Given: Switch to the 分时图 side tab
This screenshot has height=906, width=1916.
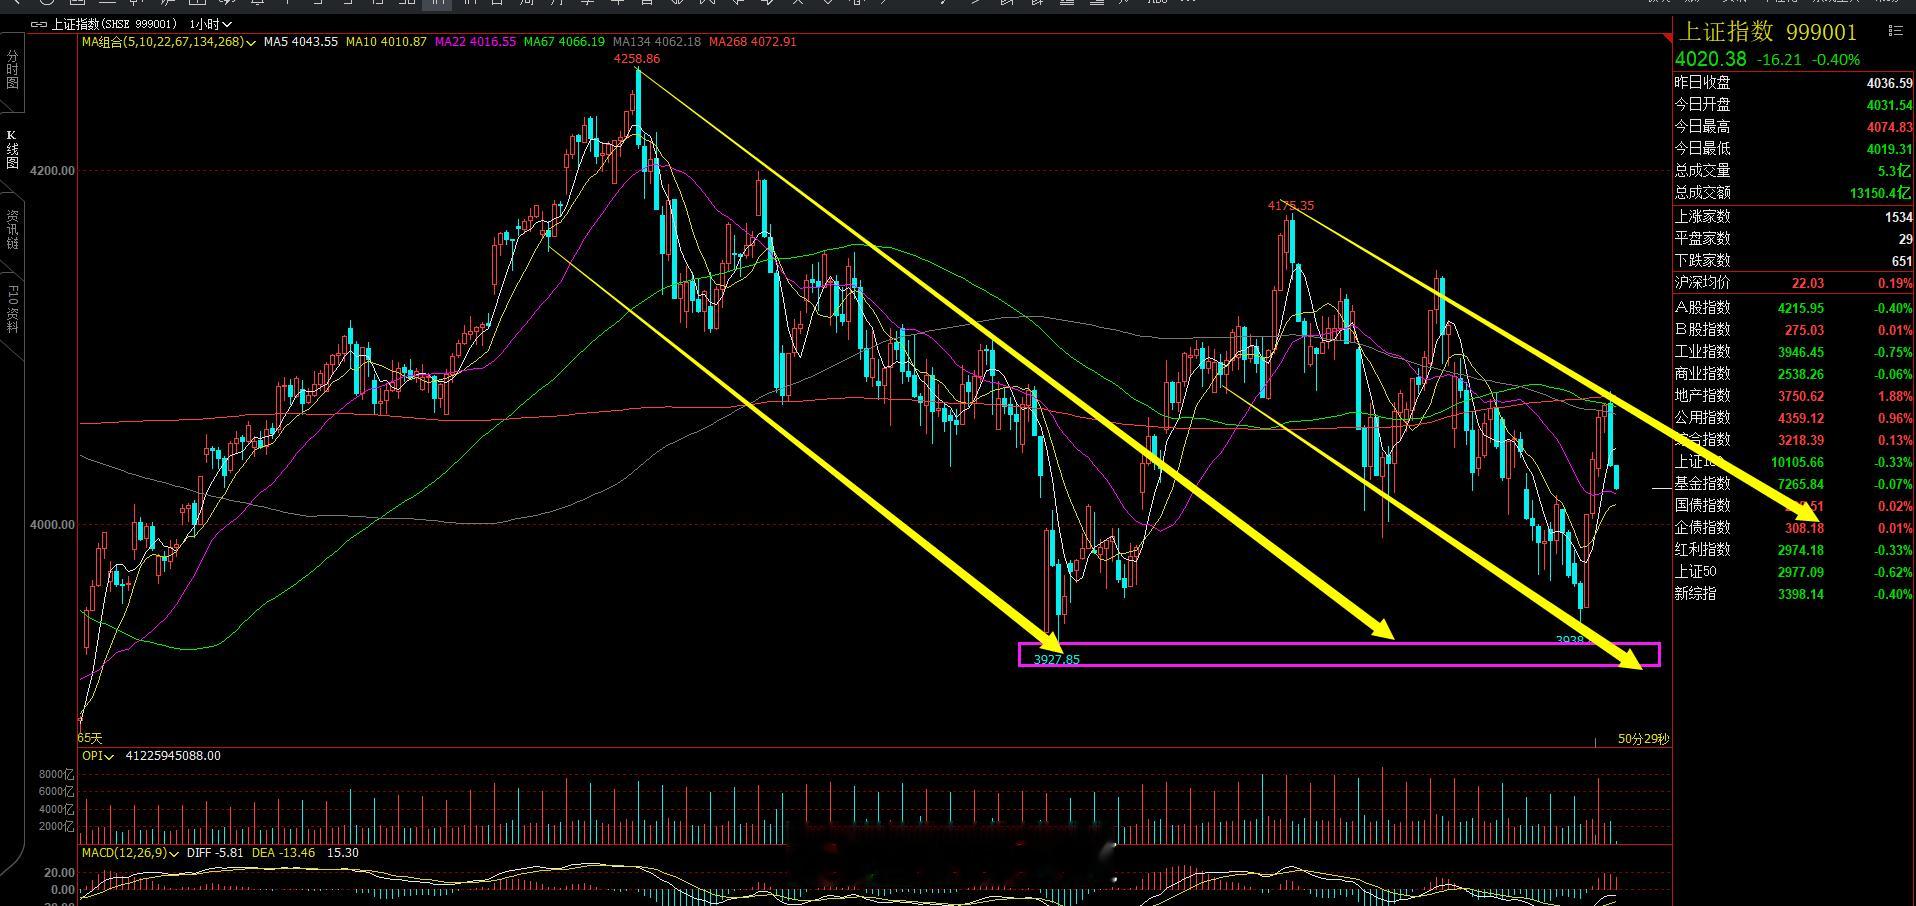Looking at the screenshot, I should click(12, 70).
